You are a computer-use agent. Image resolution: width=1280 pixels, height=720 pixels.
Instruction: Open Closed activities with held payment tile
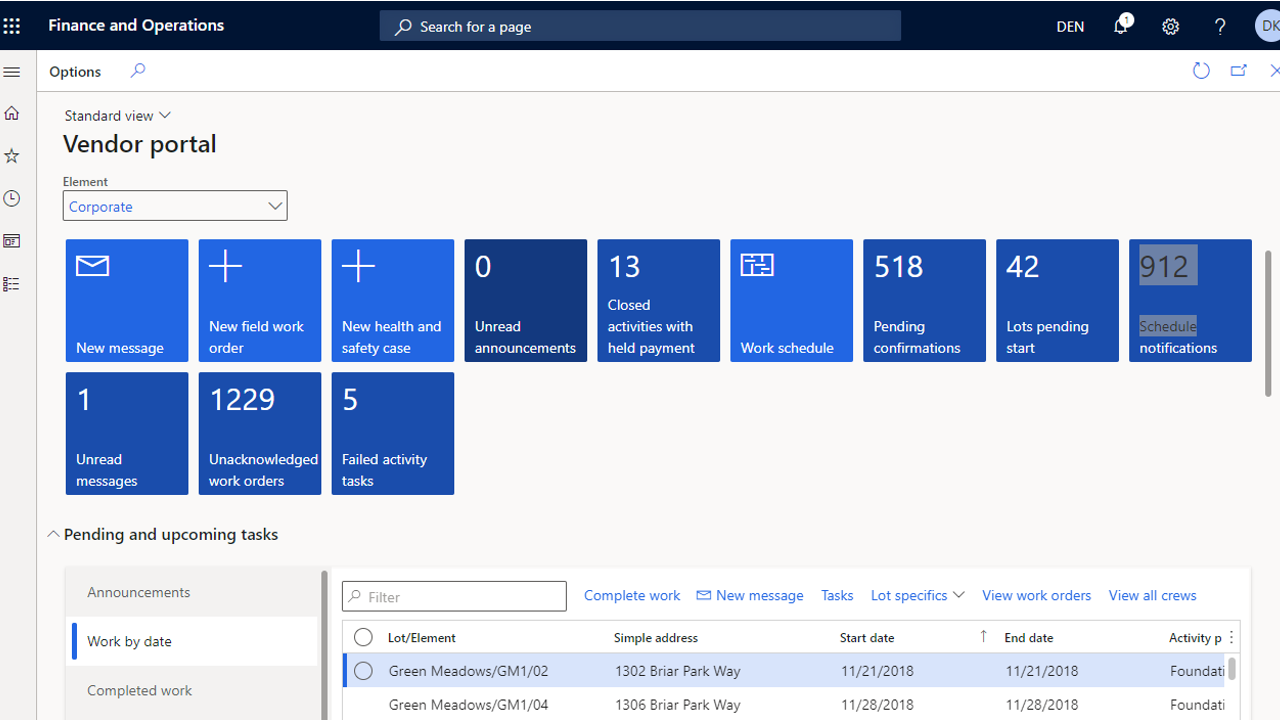tap(659, 301)
